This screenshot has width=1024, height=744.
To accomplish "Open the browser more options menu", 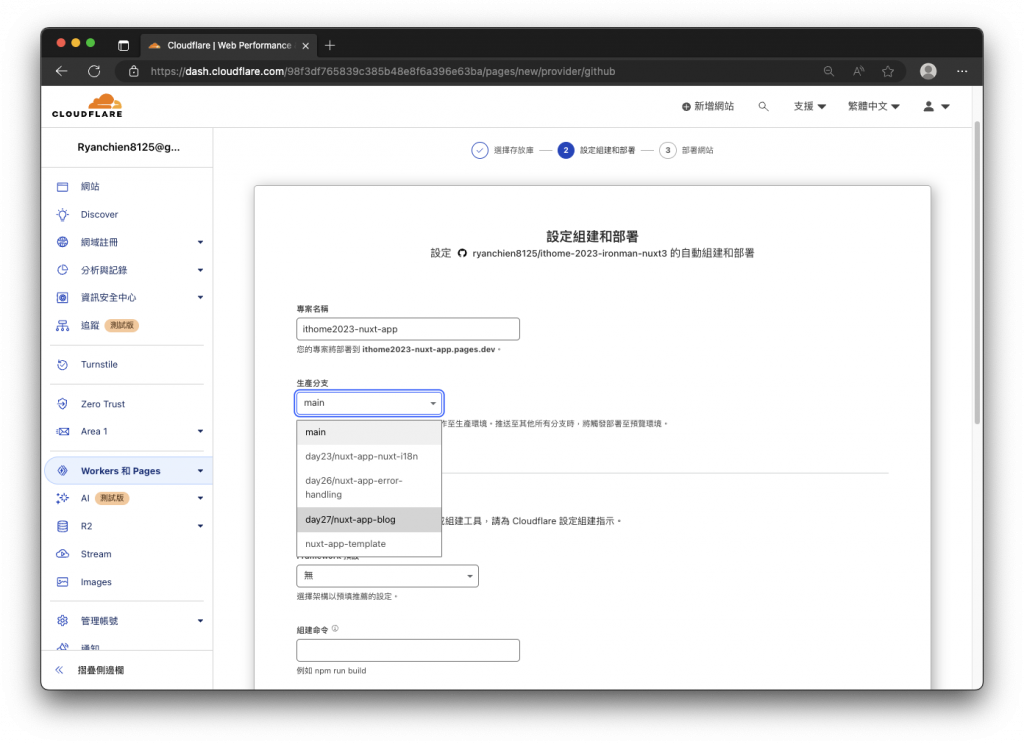I will (962, 71).
